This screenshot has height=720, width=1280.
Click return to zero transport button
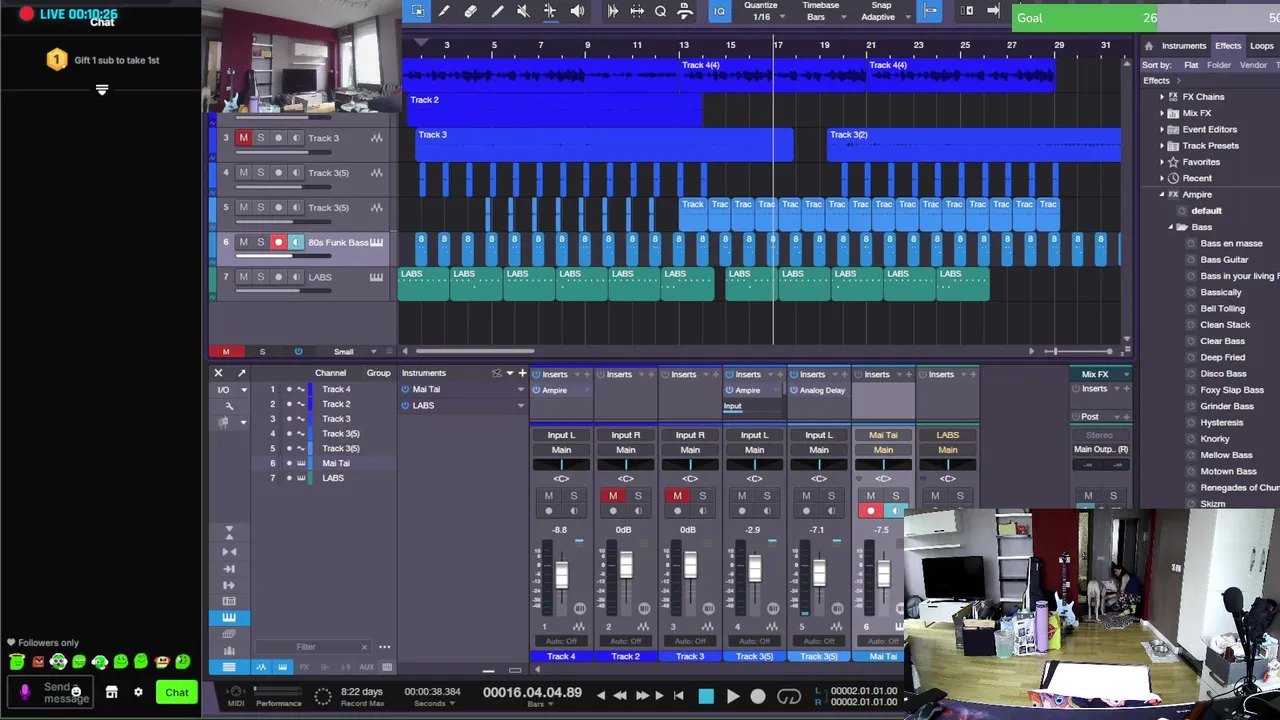(679, 696)
